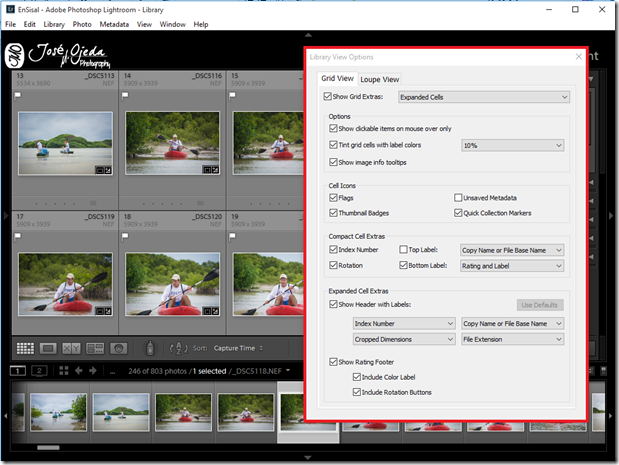Switch to Loupe view mode icon

(48, 348)
